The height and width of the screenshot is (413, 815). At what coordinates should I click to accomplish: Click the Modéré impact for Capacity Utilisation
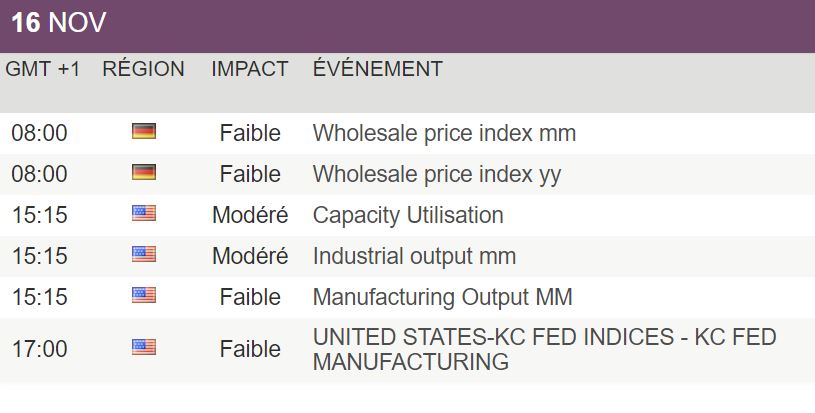coord(250,216)
